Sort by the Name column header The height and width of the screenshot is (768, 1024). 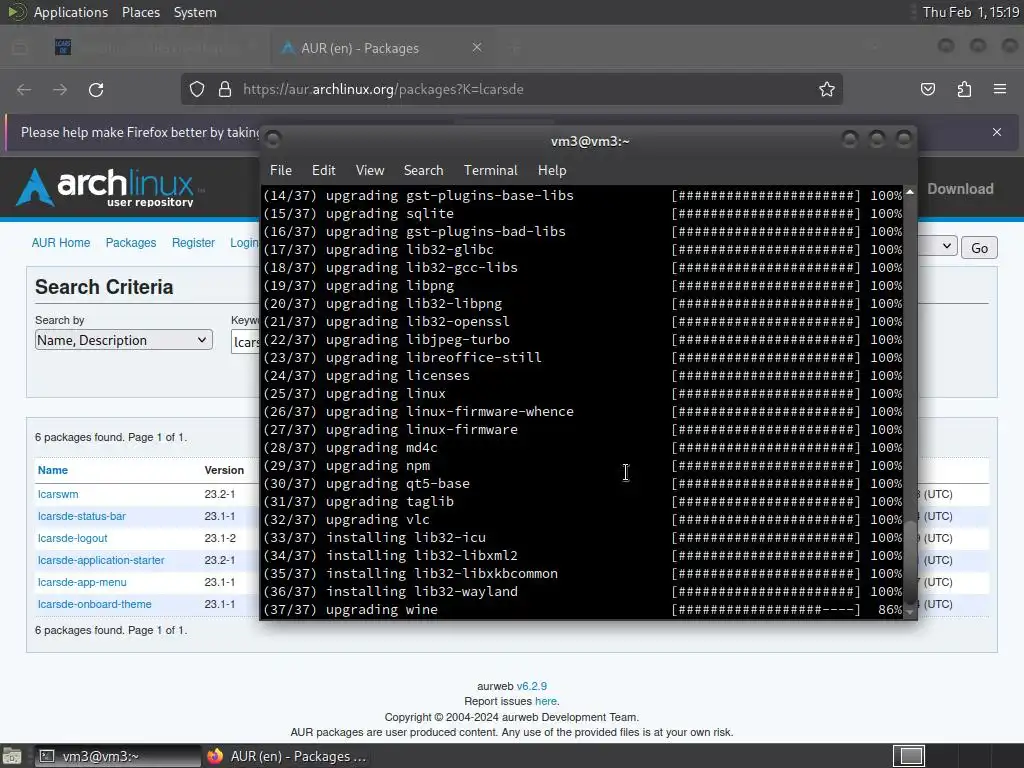click(53, 470)
